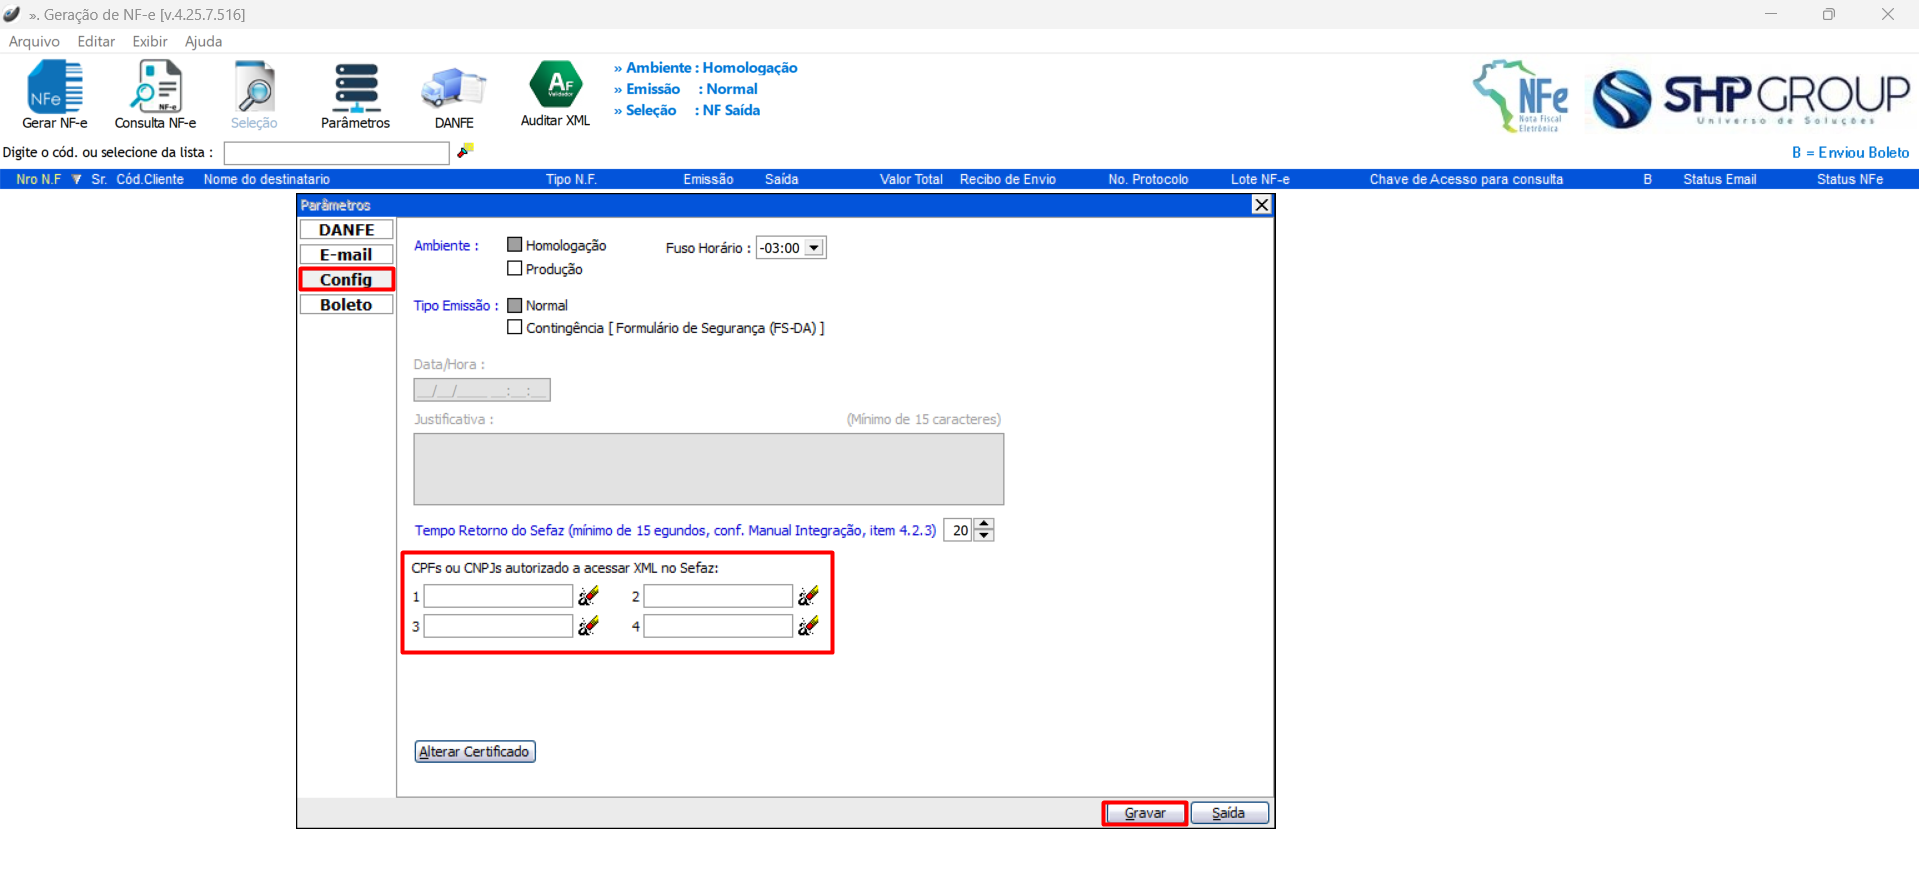Click the Nro N.F column filter arrow
This screenshot has height=877, width=1919.
76,180
